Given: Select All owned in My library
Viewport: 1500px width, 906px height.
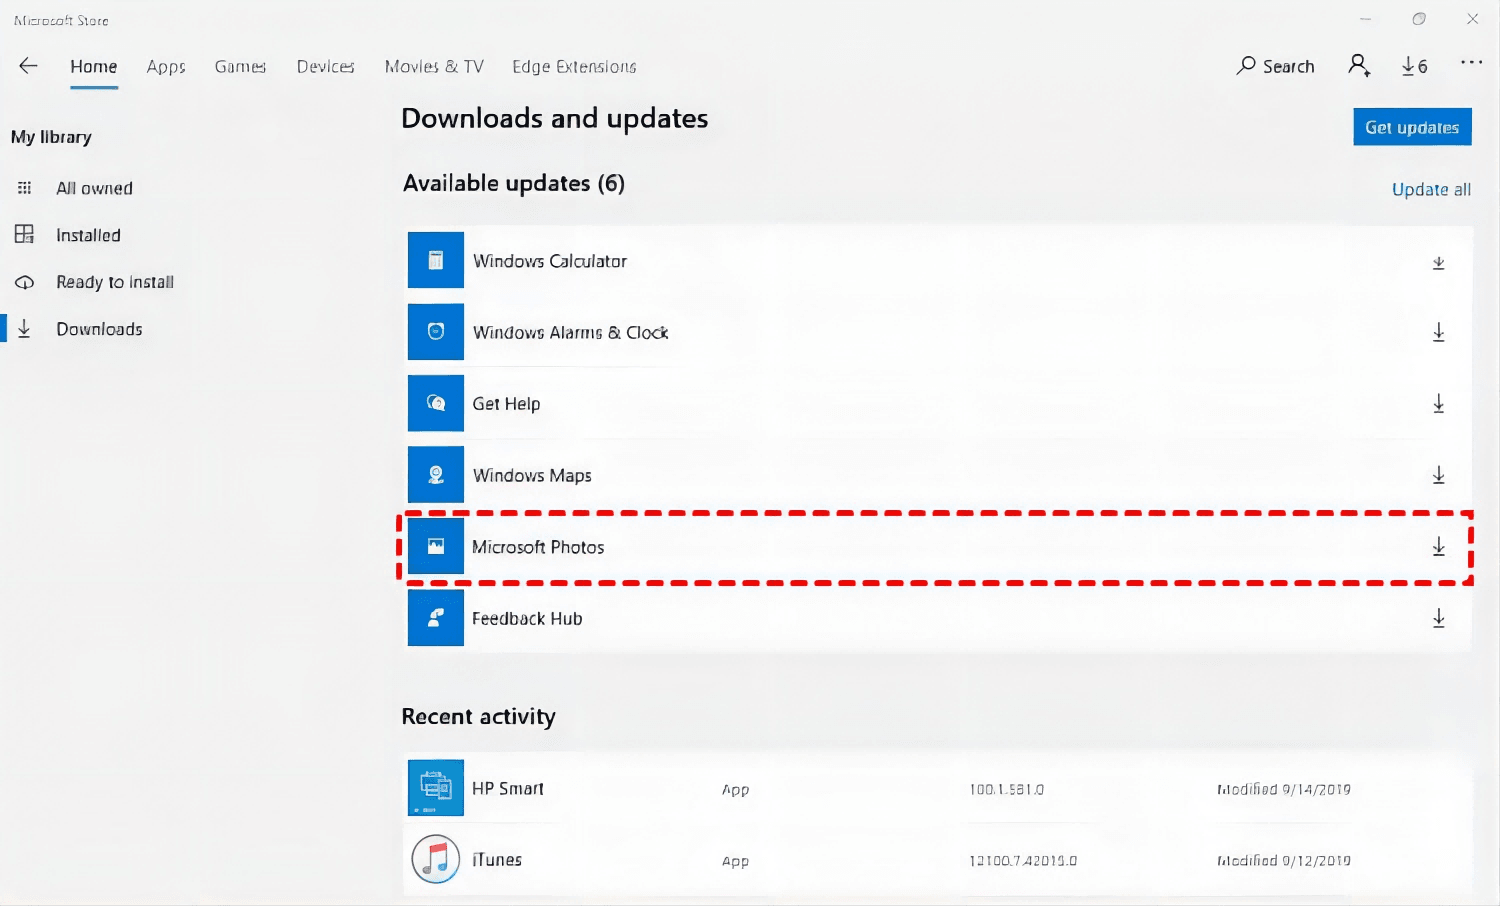Looking at the screenshot, I should point(94,188).
